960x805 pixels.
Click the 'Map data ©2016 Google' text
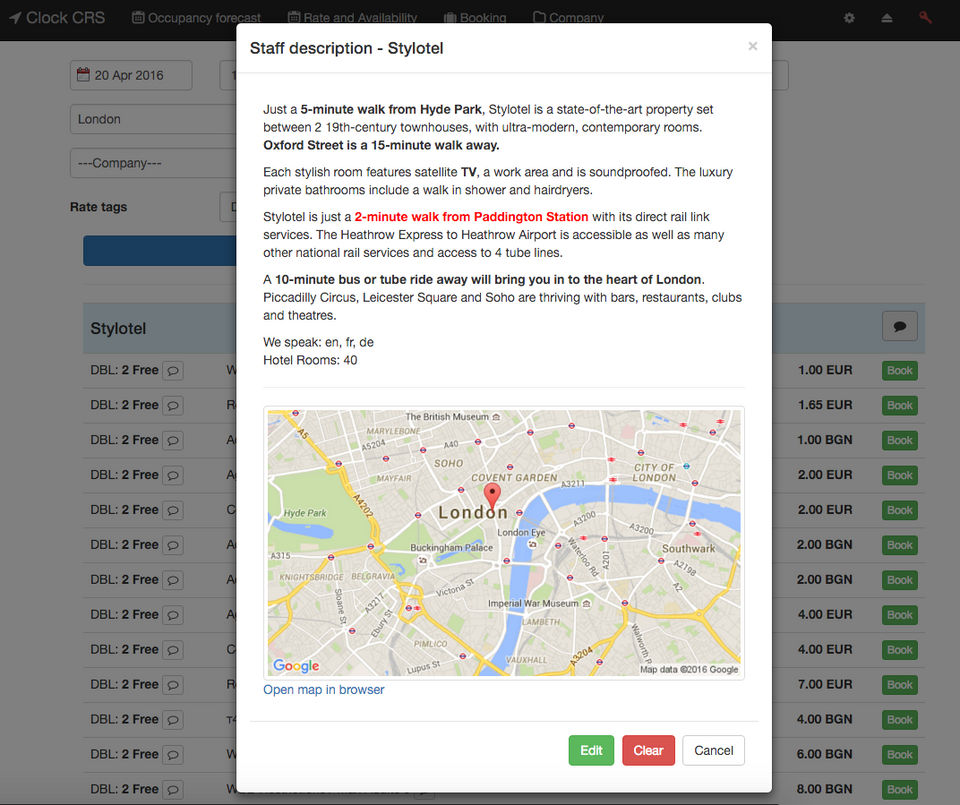[689, 670]
